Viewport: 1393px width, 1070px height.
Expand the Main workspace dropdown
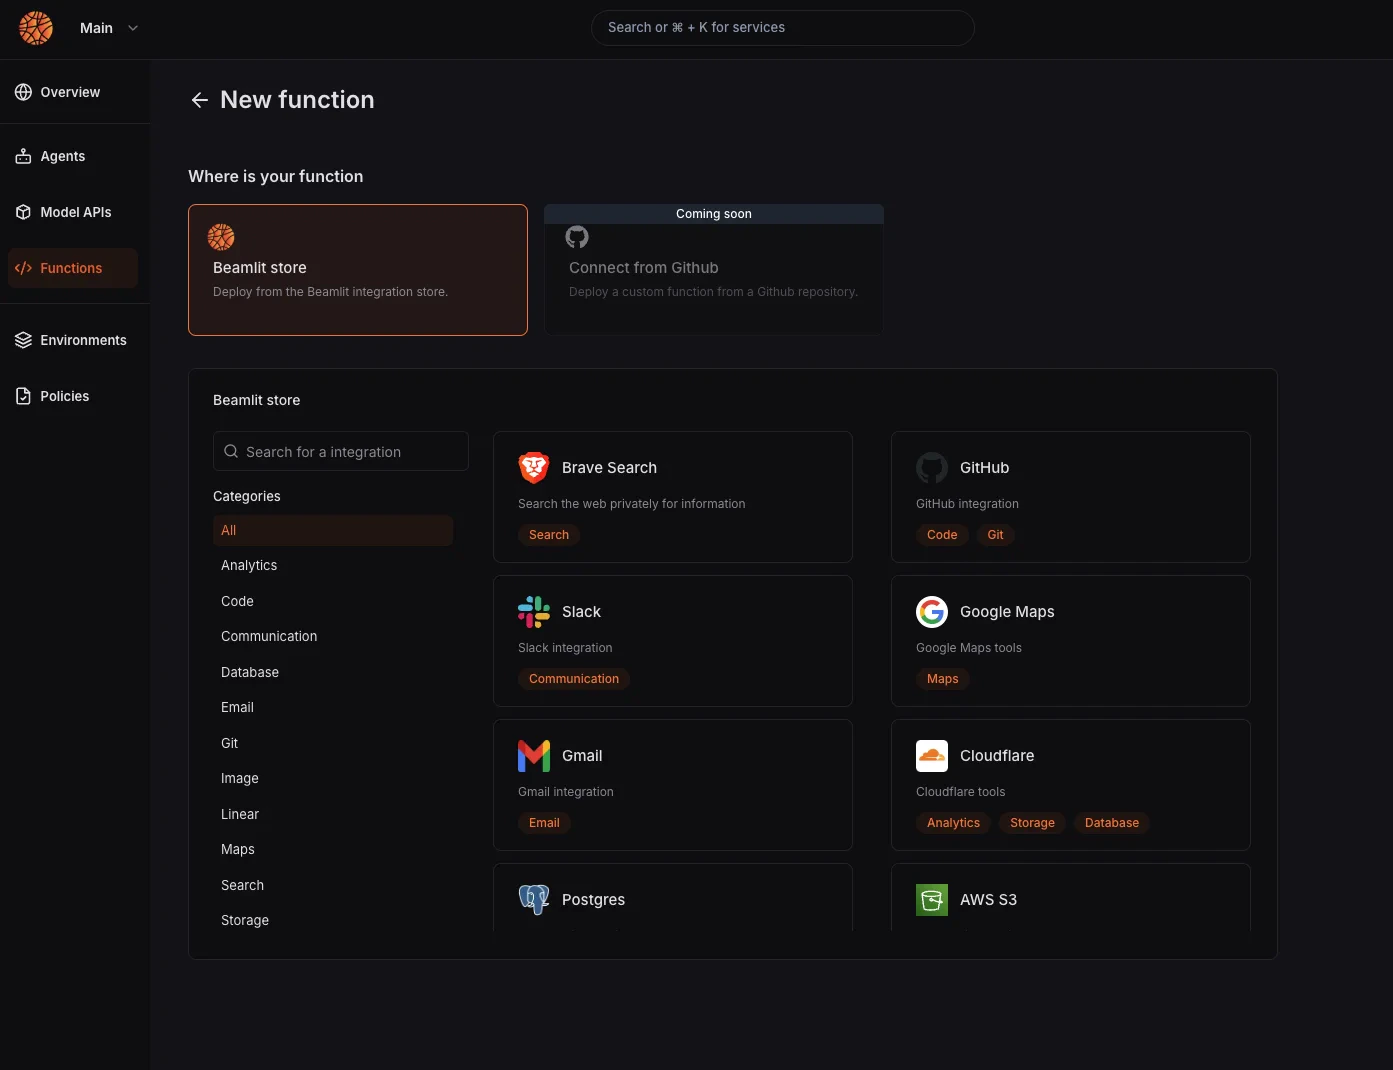(108, 28)
